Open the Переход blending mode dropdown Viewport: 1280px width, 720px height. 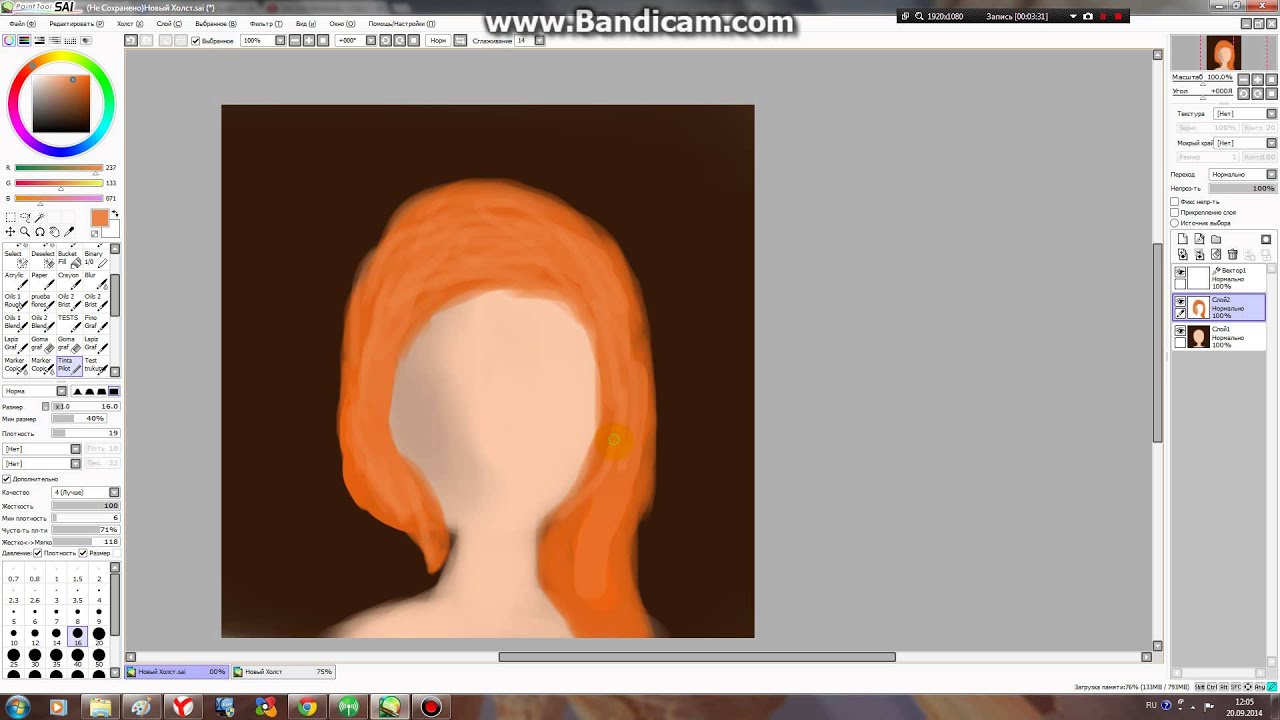pos(1271,174)
